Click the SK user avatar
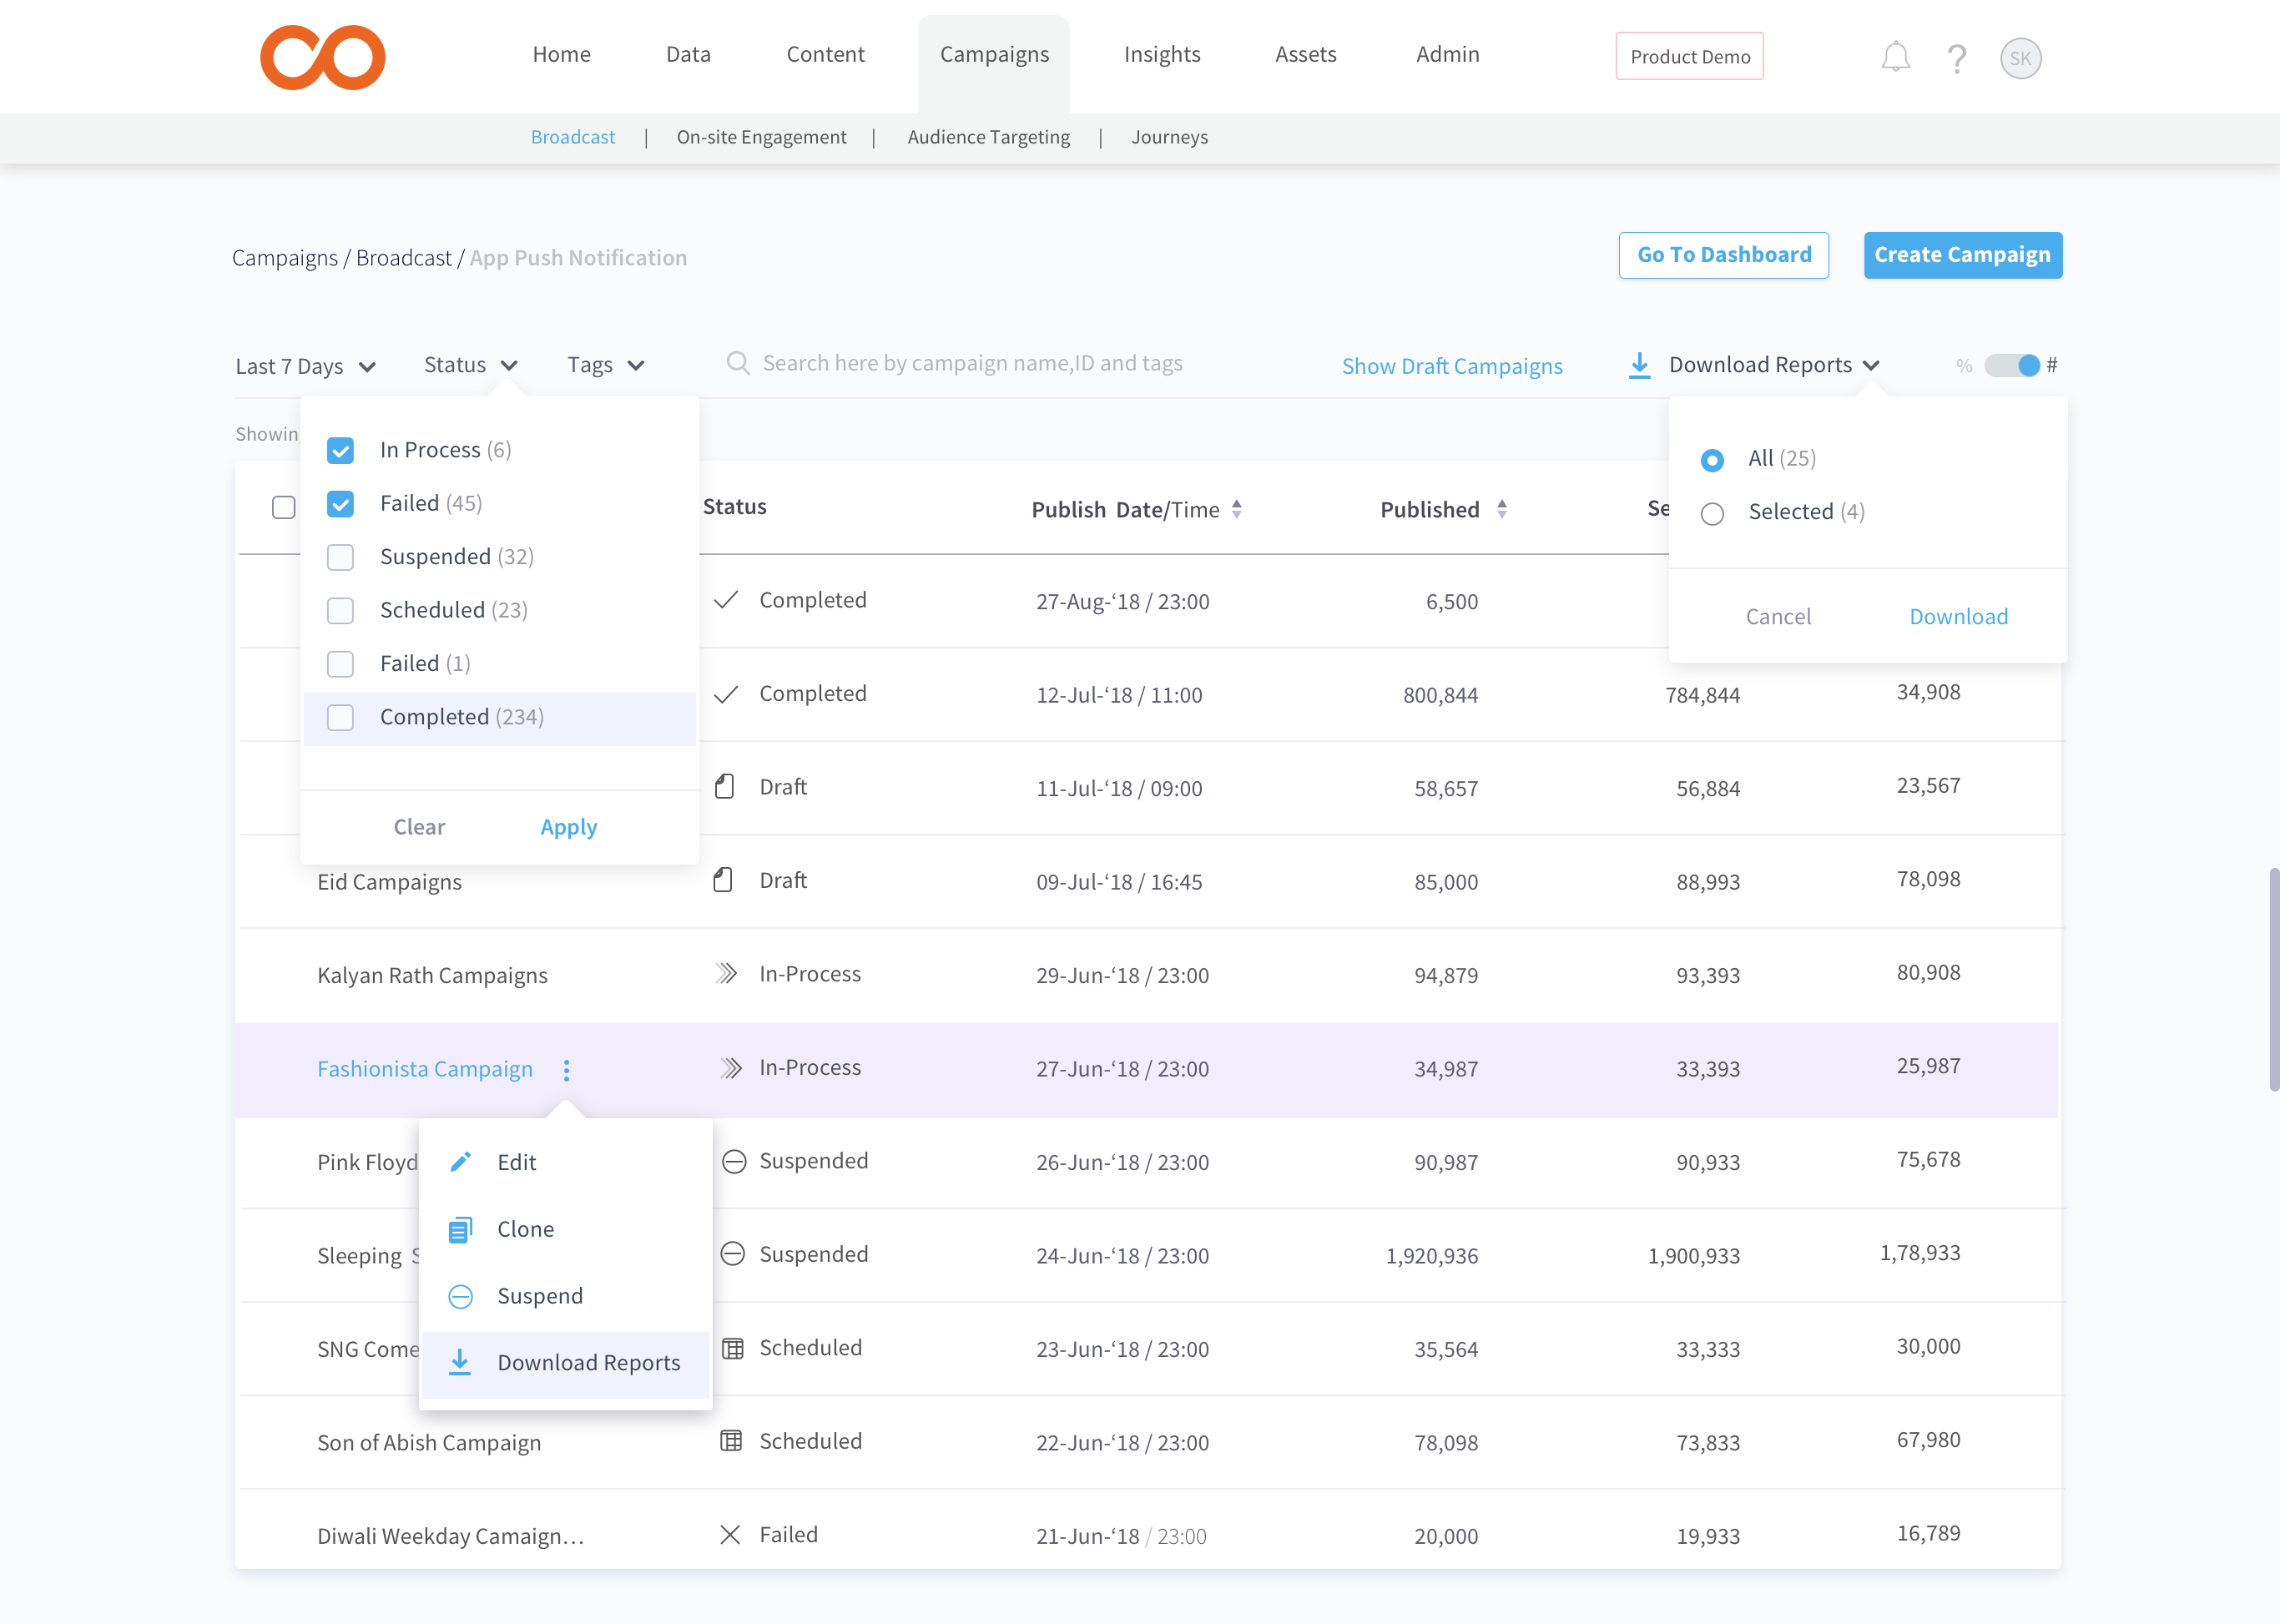Screen dimensions: 2280x1624 click(2020, 58)
